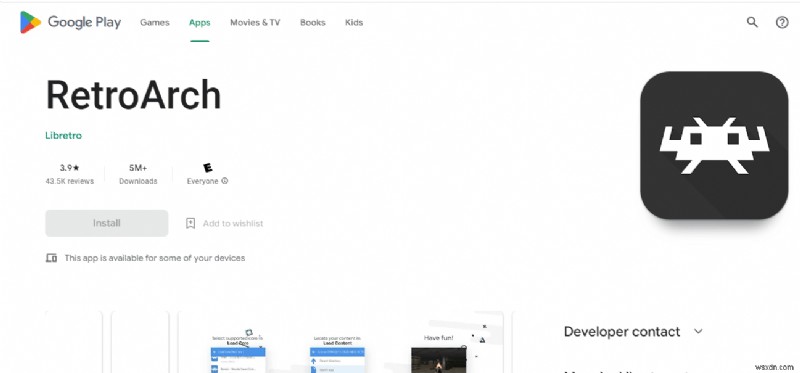Screen dimensions: 800x373
Task: Click the Google Play logo
Action: (70, 22)
